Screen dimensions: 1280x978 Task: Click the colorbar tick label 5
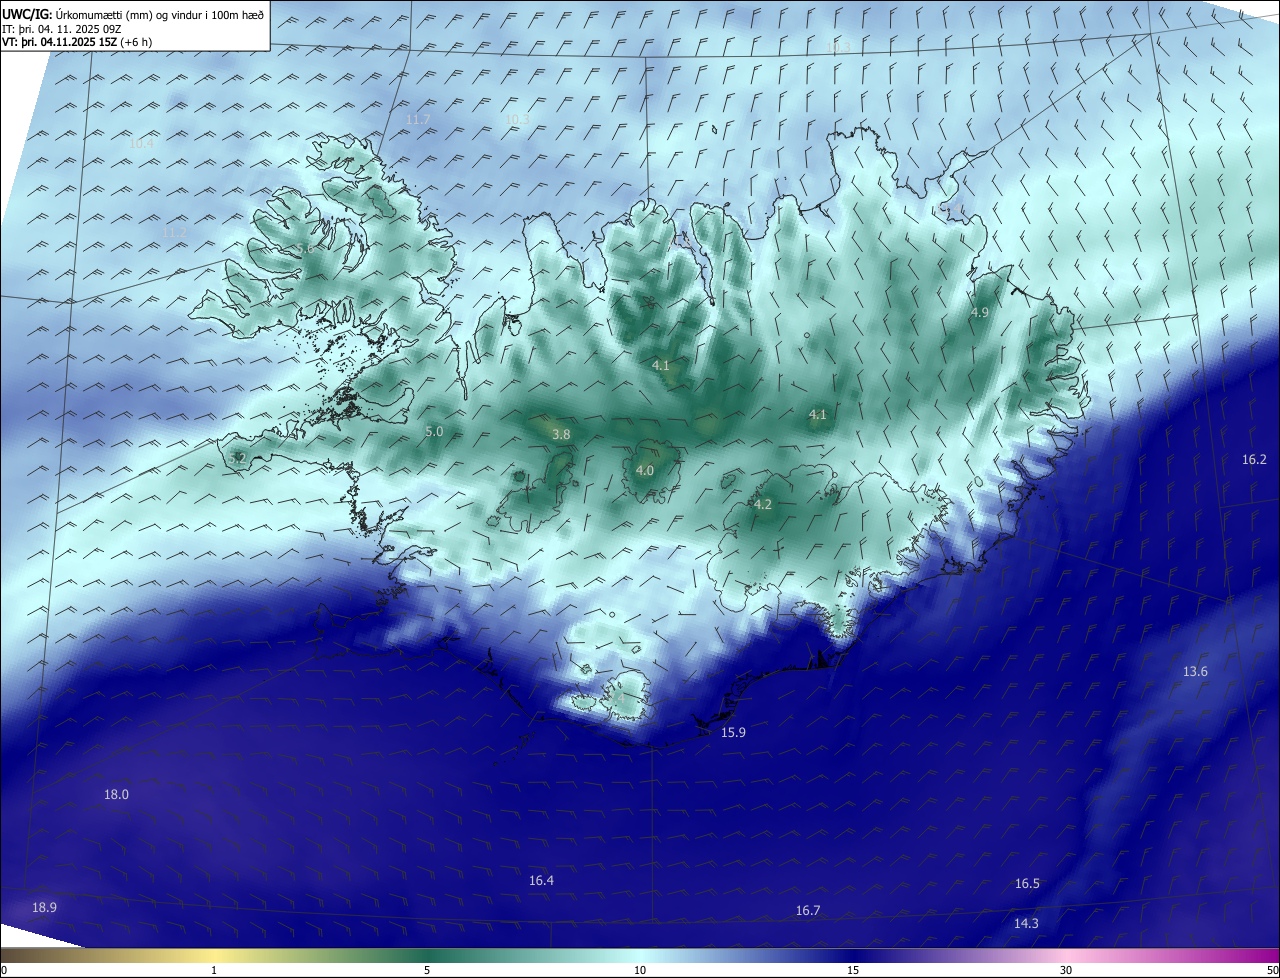[x=427, y=971]
